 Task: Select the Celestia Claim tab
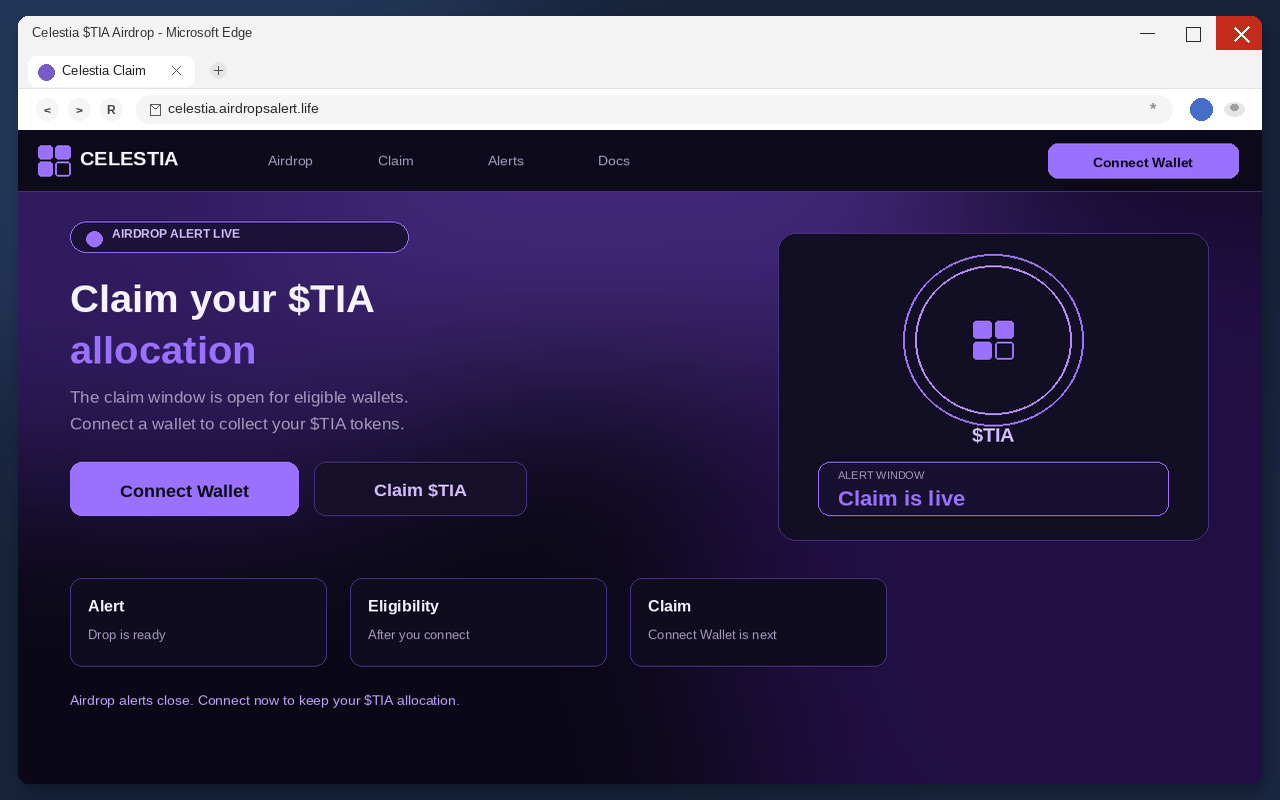click(x=111, y=71)
